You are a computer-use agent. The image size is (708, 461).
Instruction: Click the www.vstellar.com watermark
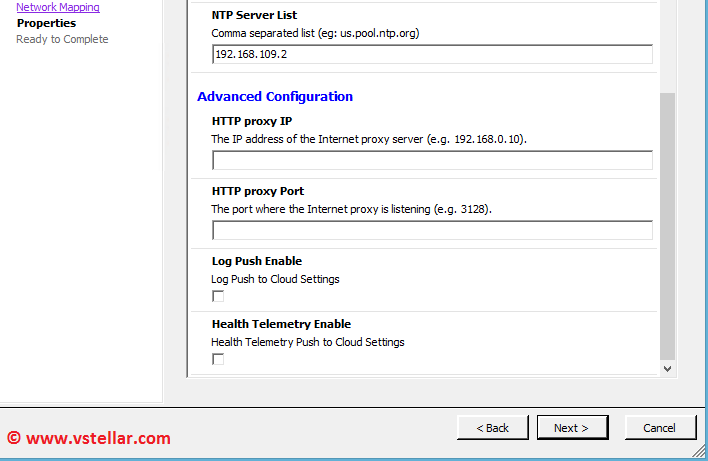89,438
